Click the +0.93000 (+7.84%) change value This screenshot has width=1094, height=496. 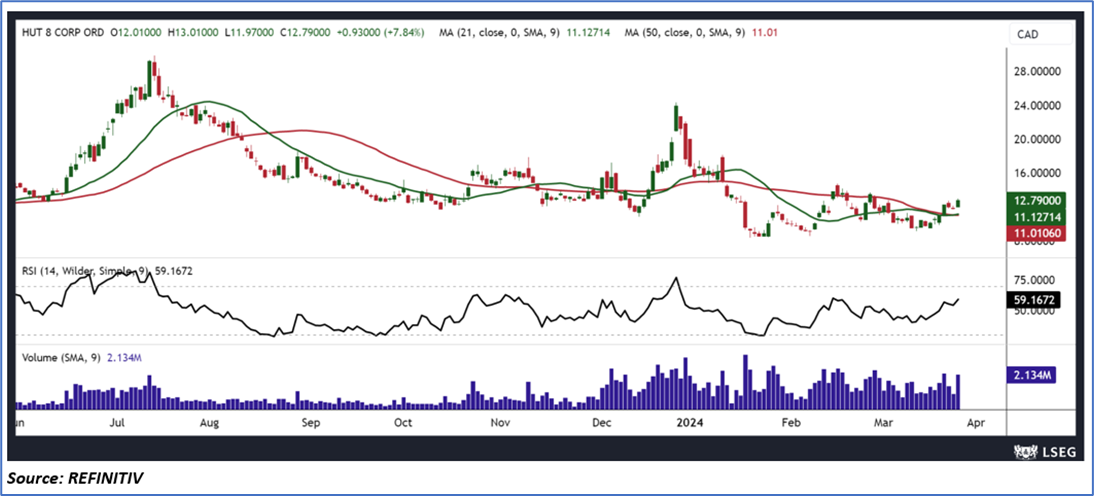pyautogui.click(x=382, y=32)
